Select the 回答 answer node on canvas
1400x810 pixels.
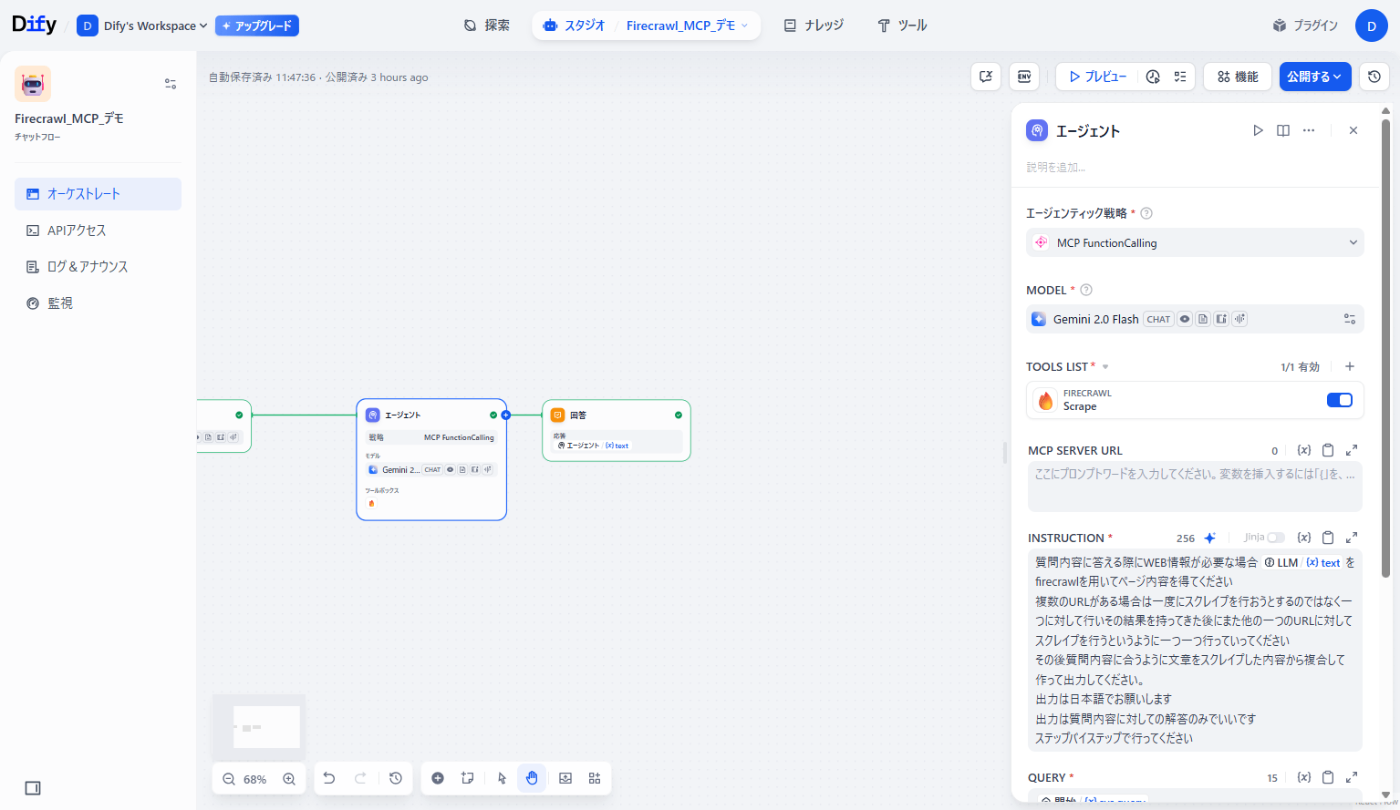[616, 430]
